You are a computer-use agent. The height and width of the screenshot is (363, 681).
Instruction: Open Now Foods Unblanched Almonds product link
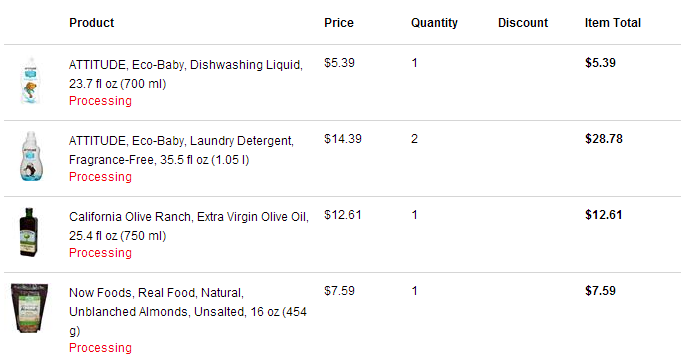click(188, 312)
